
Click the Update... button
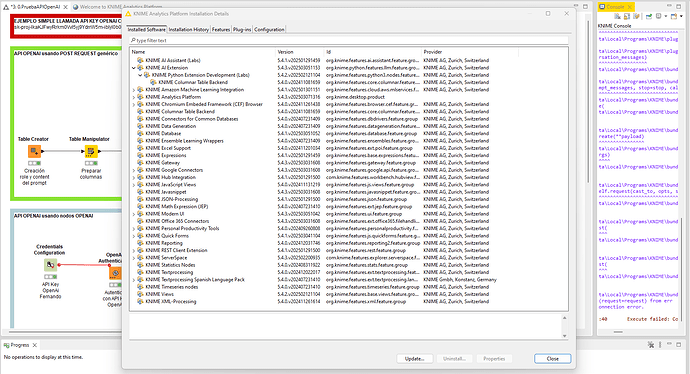tap(415, 359)
